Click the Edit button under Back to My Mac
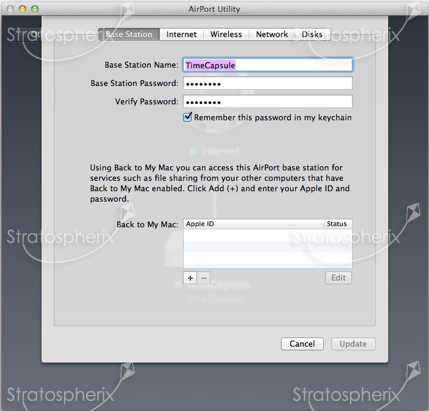Viewport: 429px width, 411px height. [338, 278]
